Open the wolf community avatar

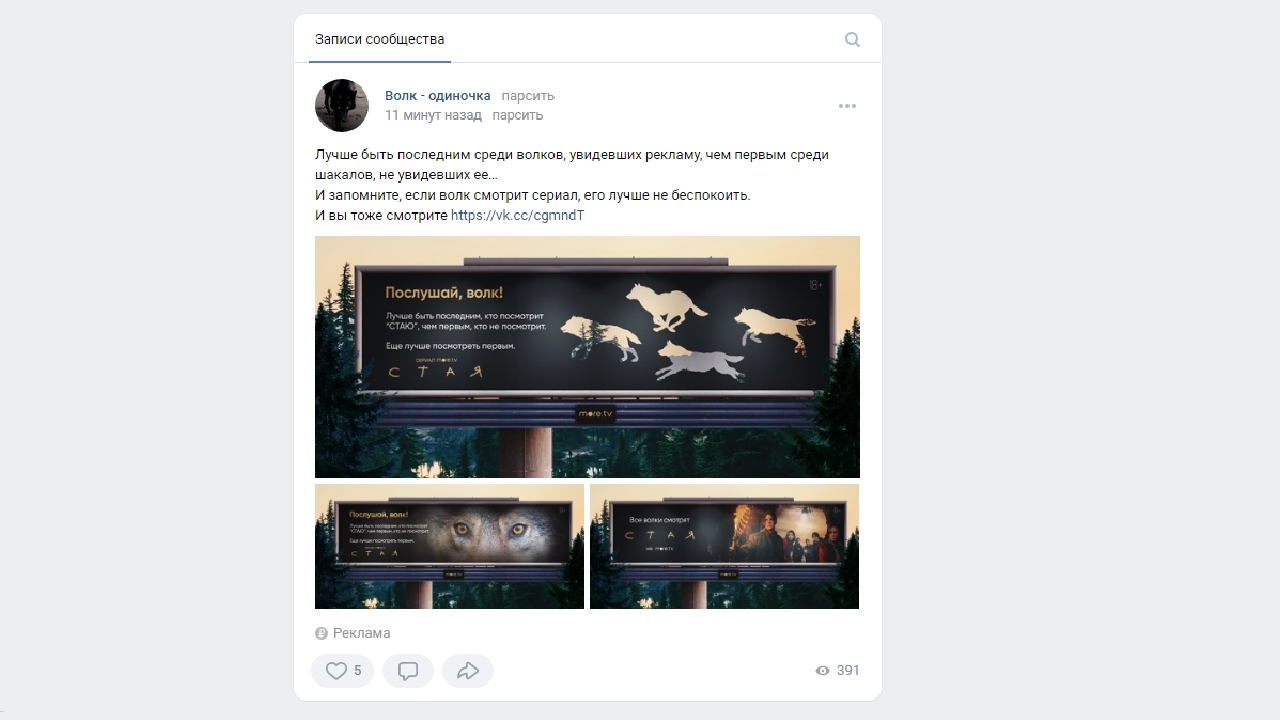(342, 105)
